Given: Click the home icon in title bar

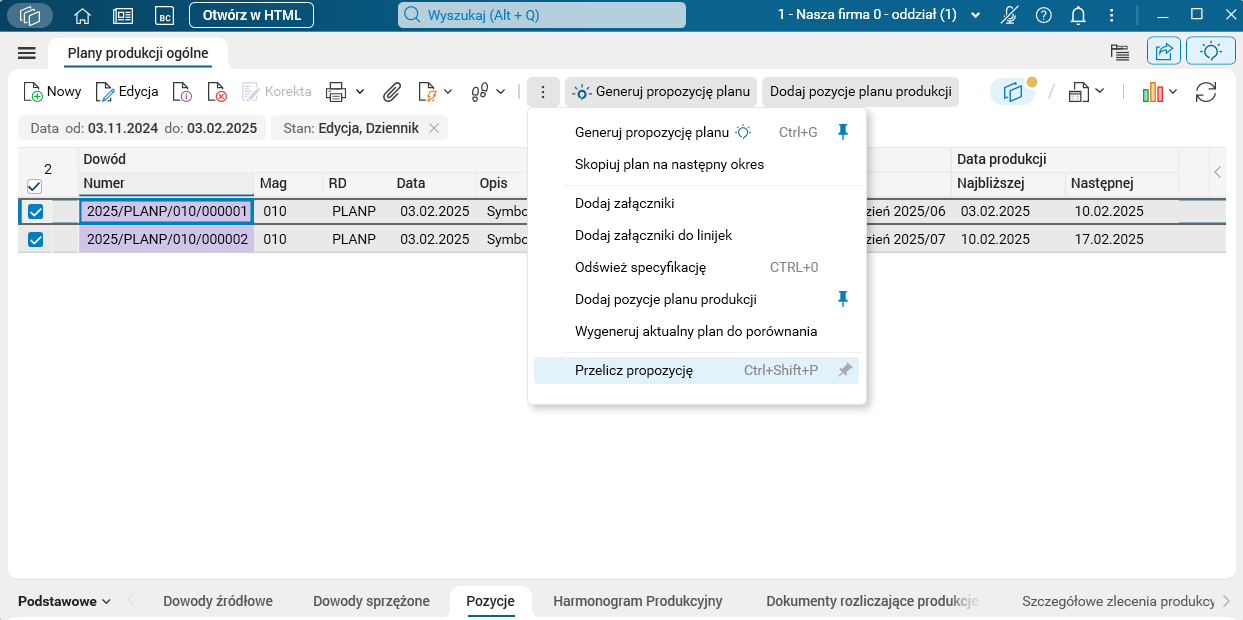Looking at the screenshot, I should point(83,15).
